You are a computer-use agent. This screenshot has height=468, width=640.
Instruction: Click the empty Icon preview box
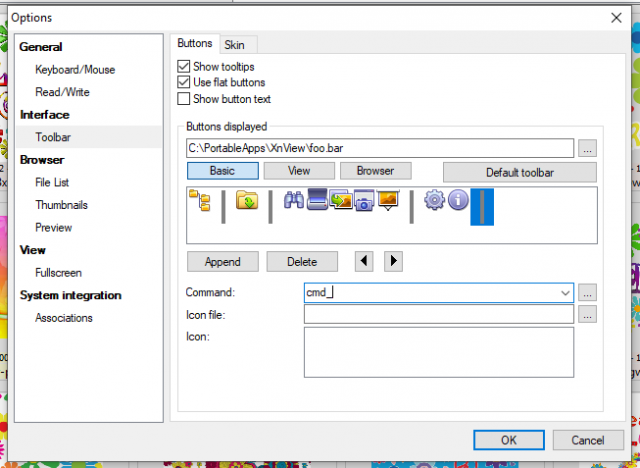(439, 352)
